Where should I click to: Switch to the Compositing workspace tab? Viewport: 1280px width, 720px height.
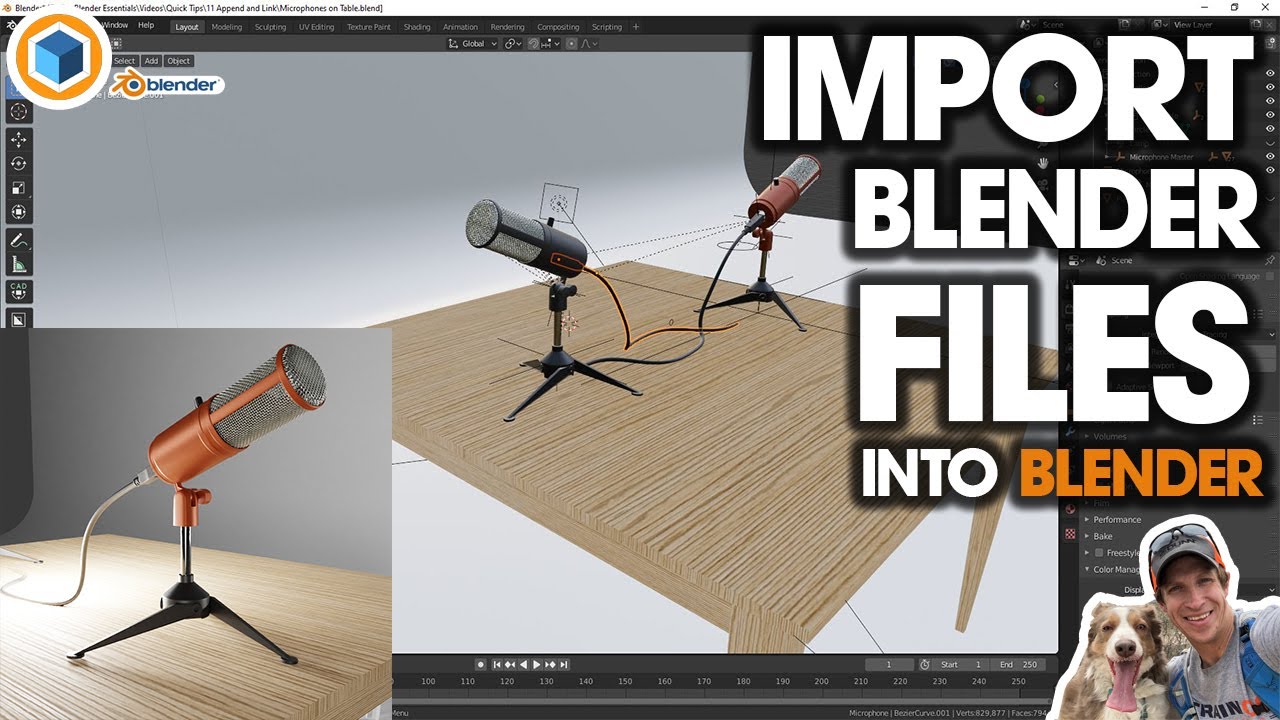(x=558, y=27)
